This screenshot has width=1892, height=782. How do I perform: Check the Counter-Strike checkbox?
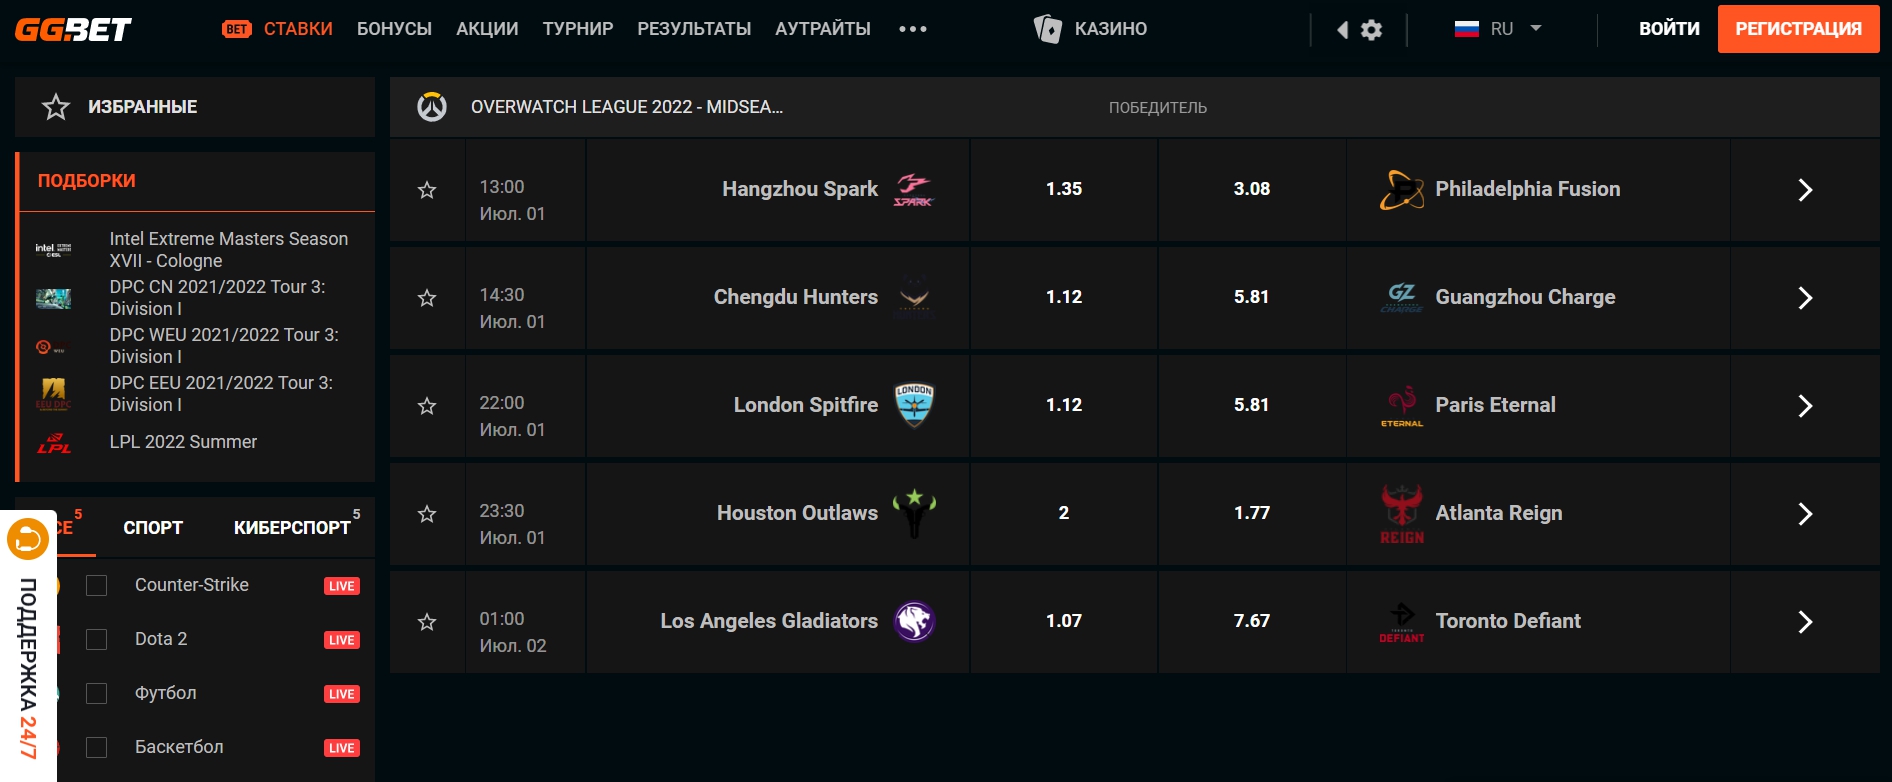pyautogui.click(x=97, y=585)
